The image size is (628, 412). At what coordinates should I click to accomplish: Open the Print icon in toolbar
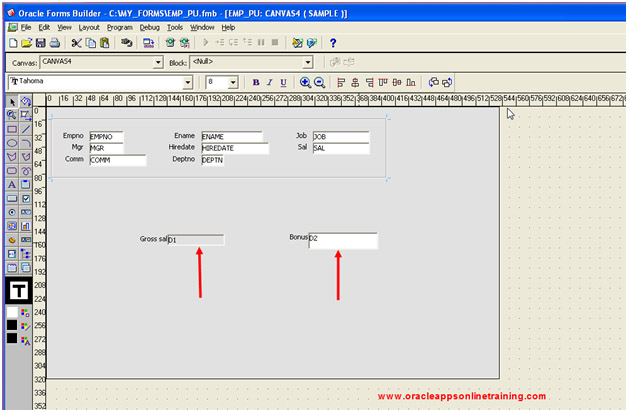pyautogui.click(x=56, y=43)
